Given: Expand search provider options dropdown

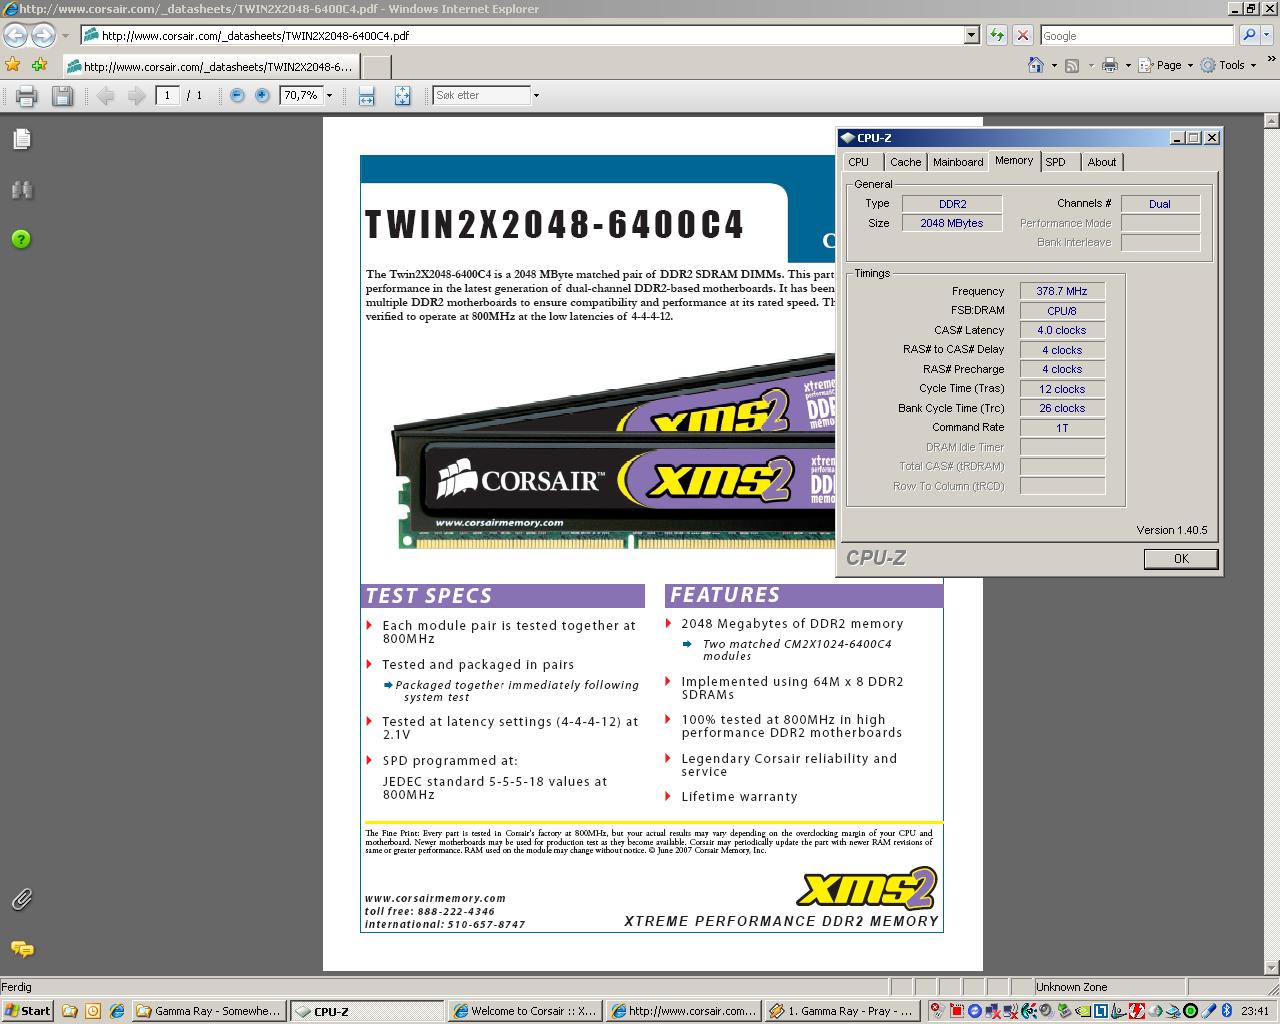Looking at the screenshot, I should (x=1269, y=35).
